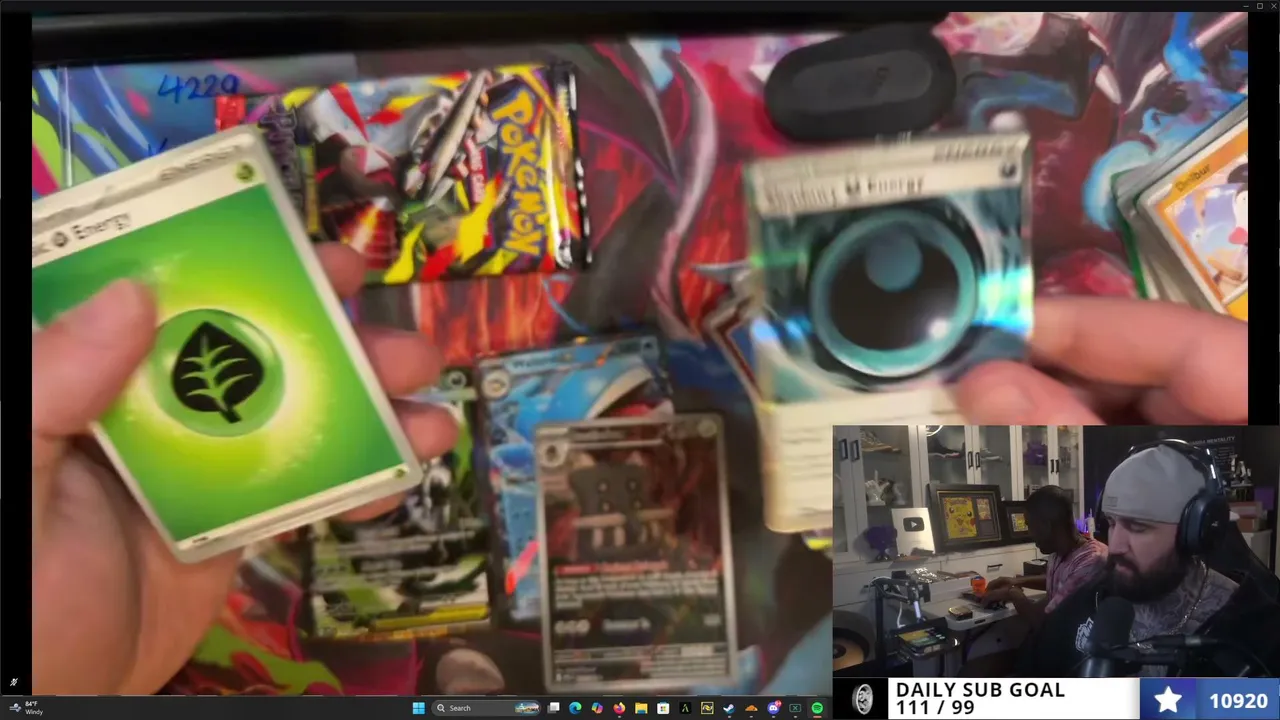Screen dimensions: 1280x720
Task: Open File Explorer from the taskbar
Action: pyautogui.click(x=641, y=708)
